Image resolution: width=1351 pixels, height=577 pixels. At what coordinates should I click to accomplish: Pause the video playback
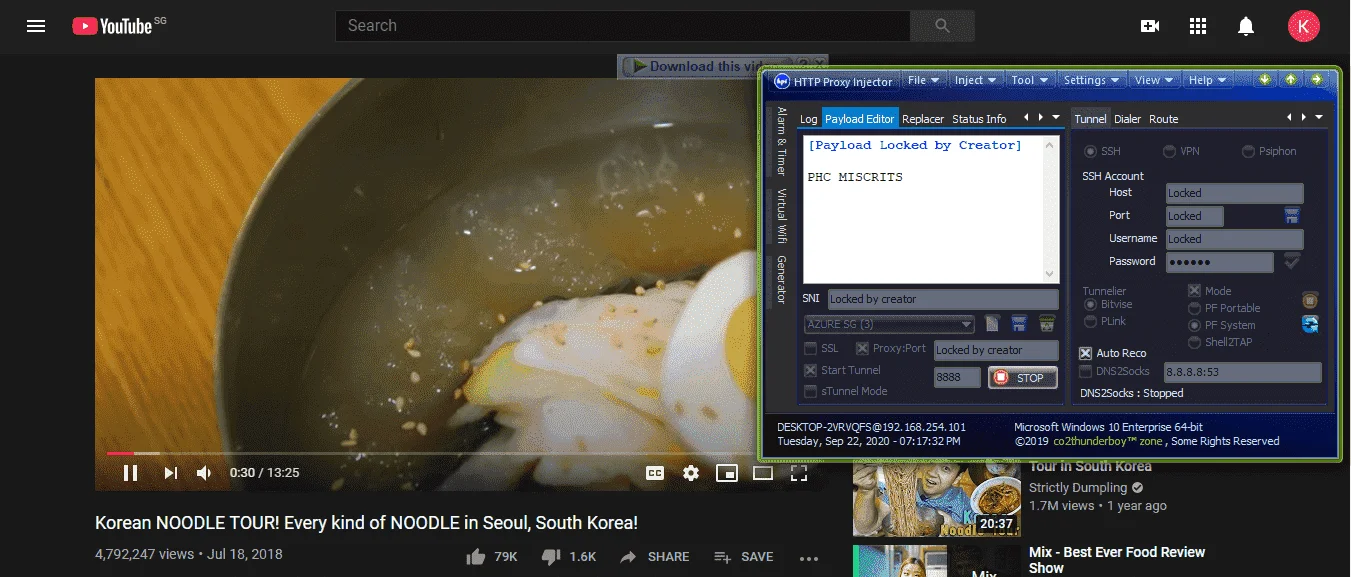130,473
